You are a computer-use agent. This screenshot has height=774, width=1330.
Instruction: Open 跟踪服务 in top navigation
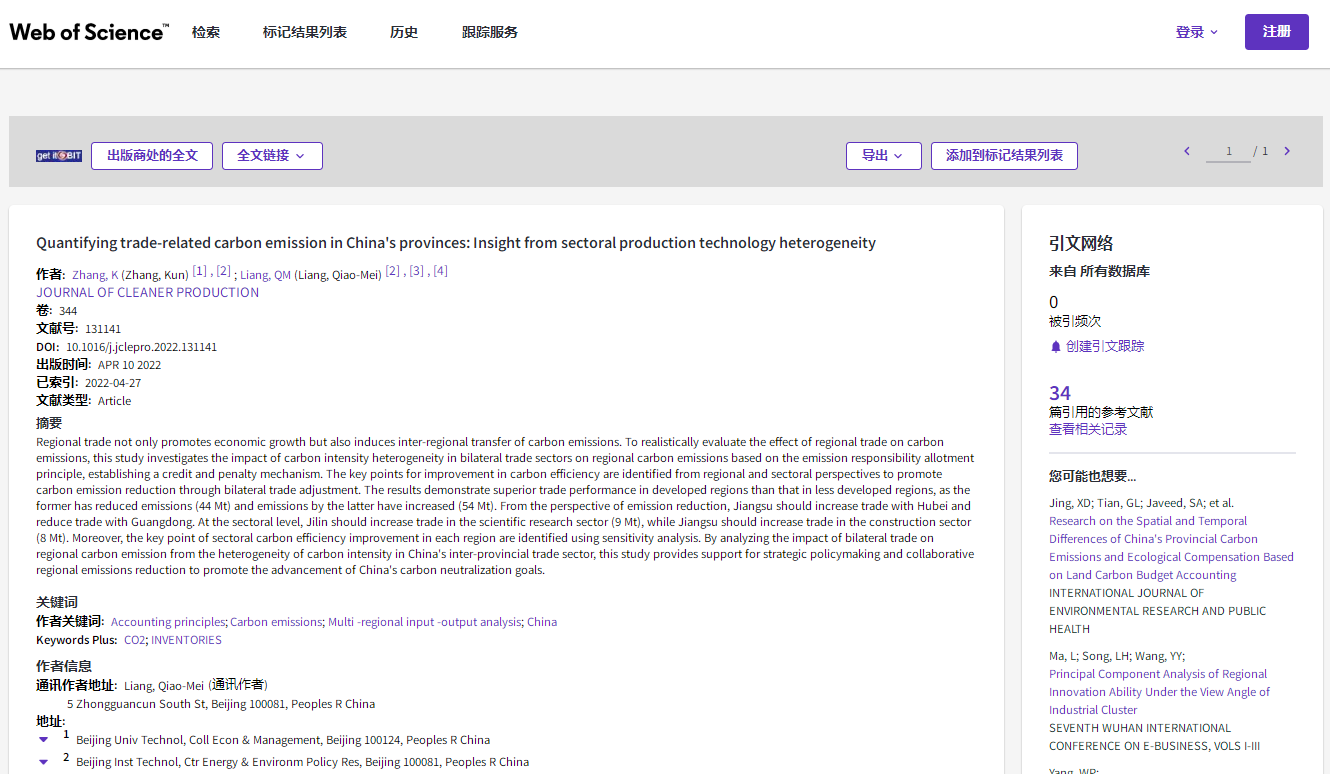[x=490, y=32]
